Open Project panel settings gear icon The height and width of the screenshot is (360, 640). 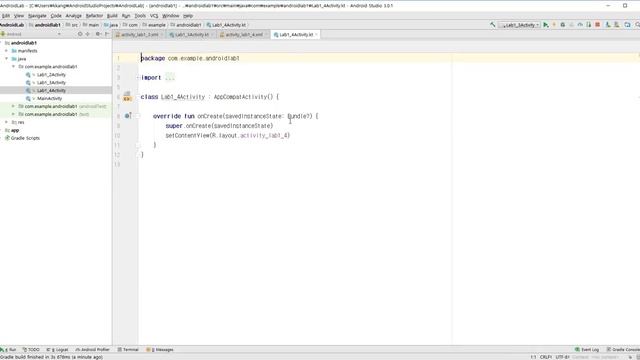click(x=98, y=34)
